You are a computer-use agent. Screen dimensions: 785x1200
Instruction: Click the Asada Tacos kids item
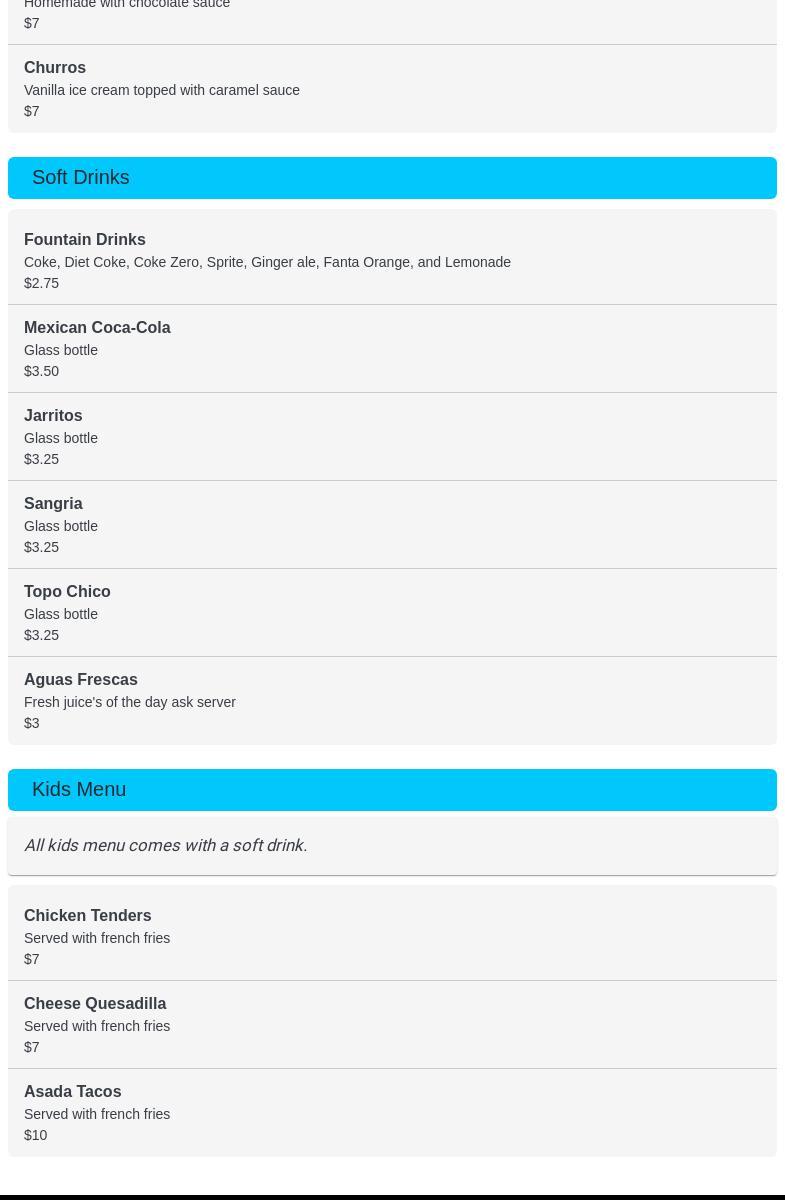point(73,1092)
